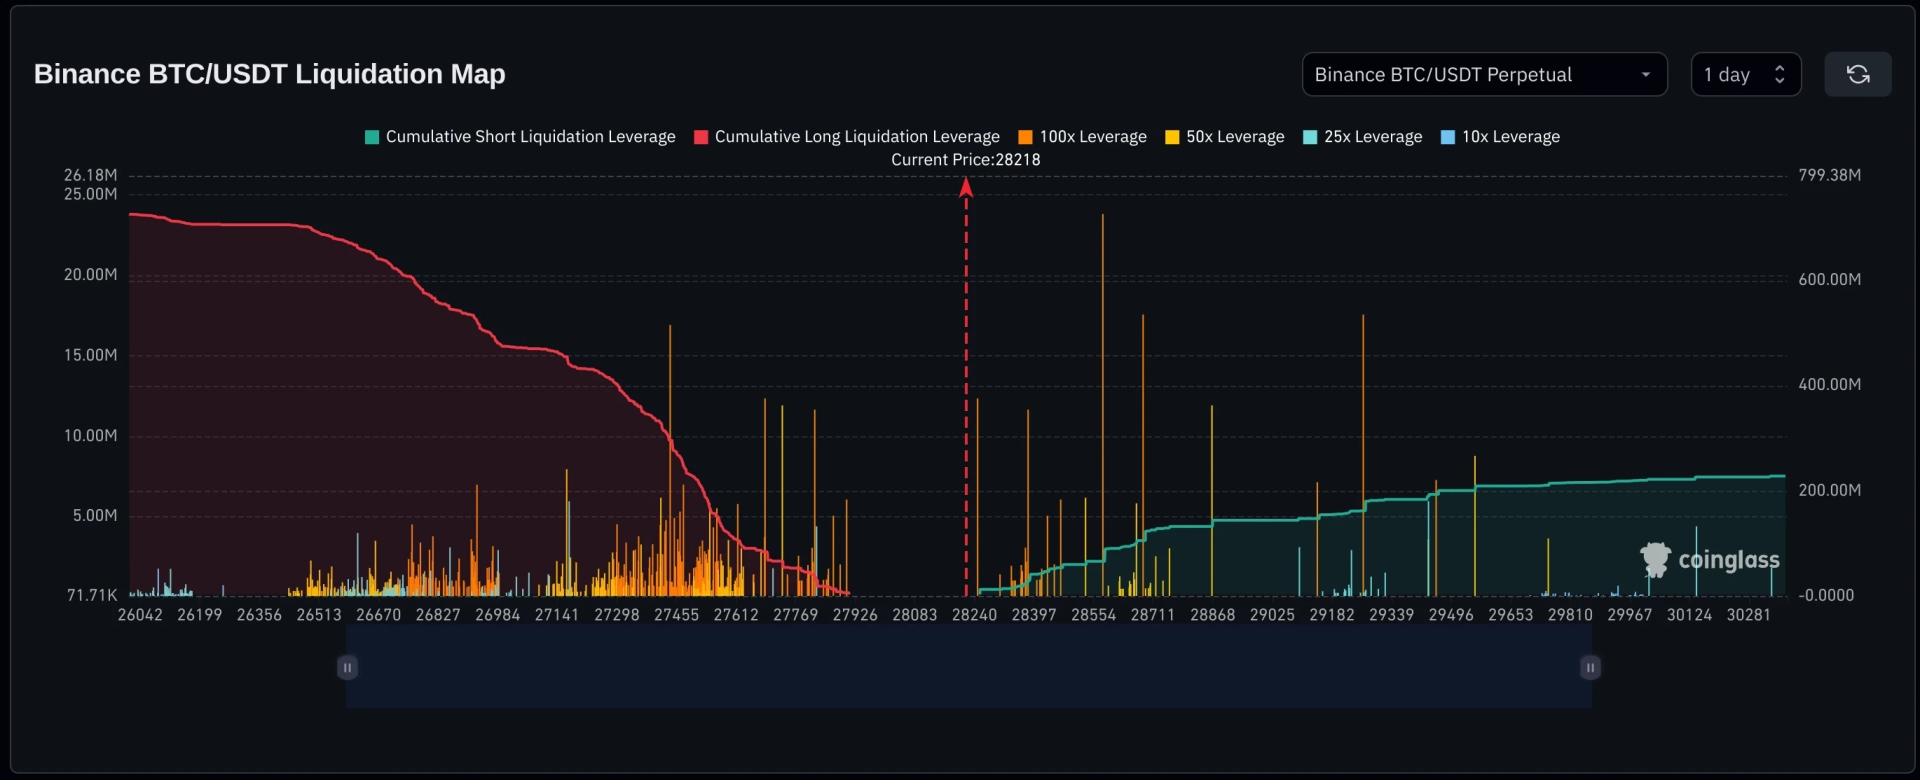Open the Binance BTC/USDT Perpetual dropdown

pyautogui.click(x=1484, y=74)
